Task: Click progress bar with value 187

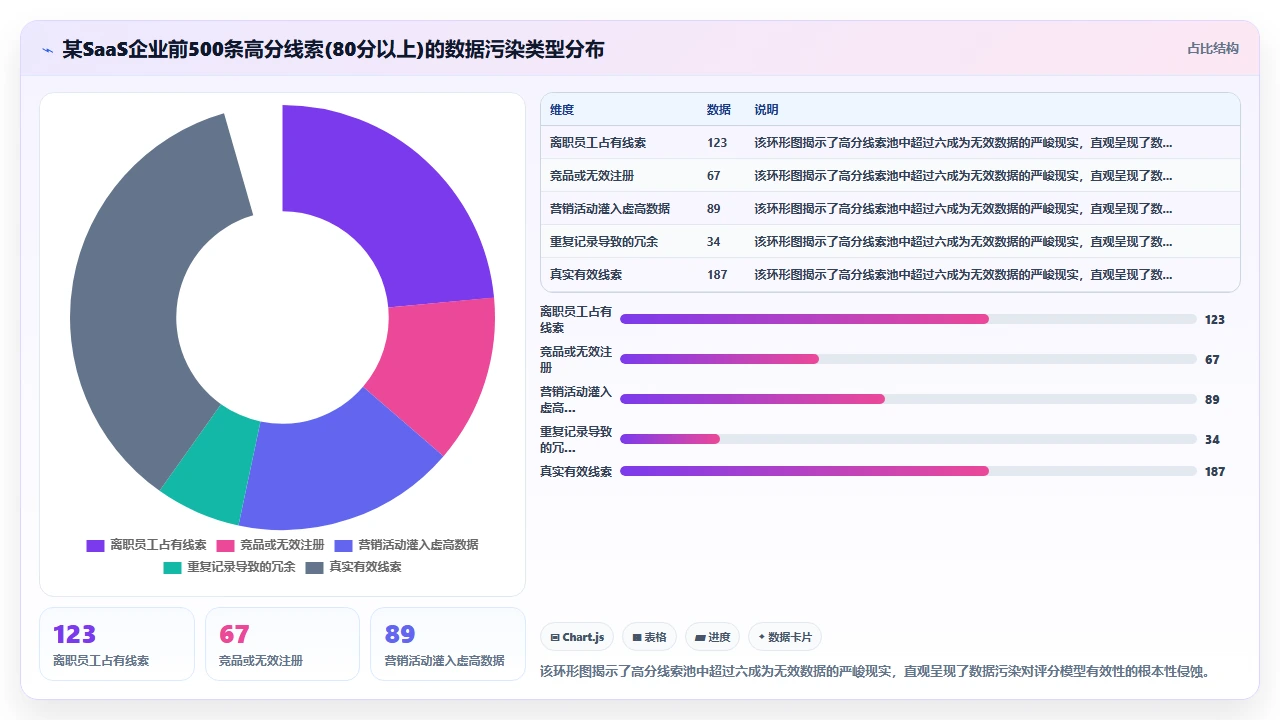Action: point(908,471)
